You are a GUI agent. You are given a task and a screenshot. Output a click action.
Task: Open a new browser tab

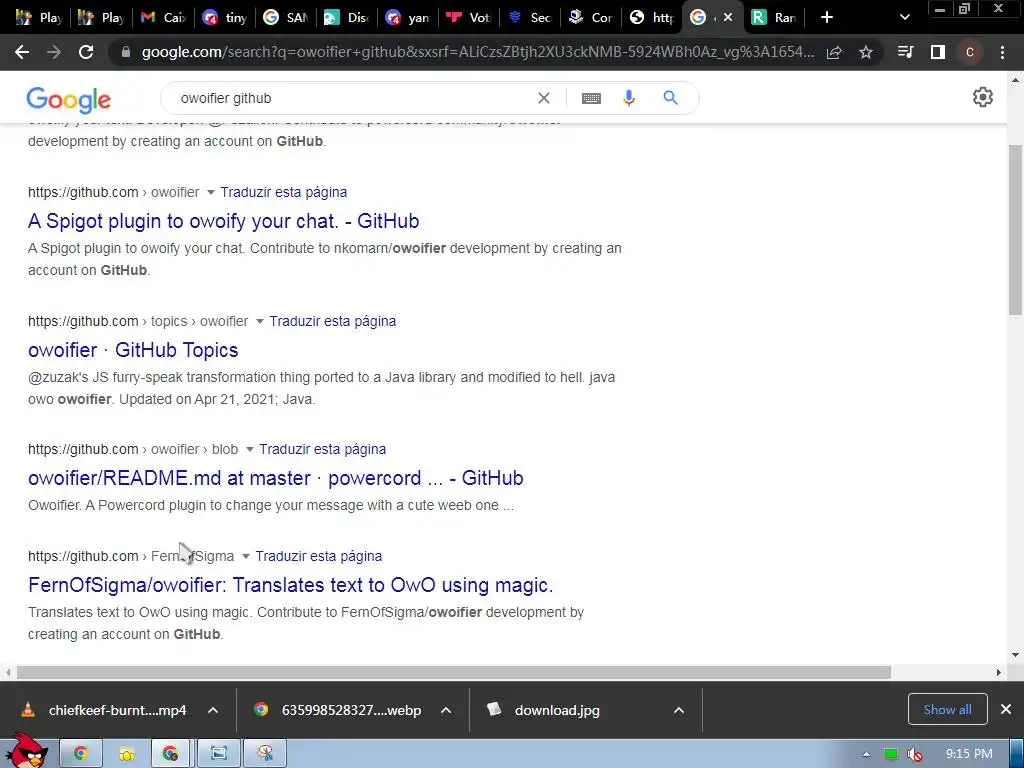coord(827,17)
